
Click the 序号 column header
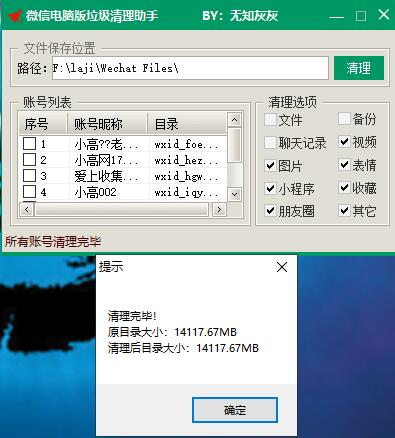click(x=43, y=124)
